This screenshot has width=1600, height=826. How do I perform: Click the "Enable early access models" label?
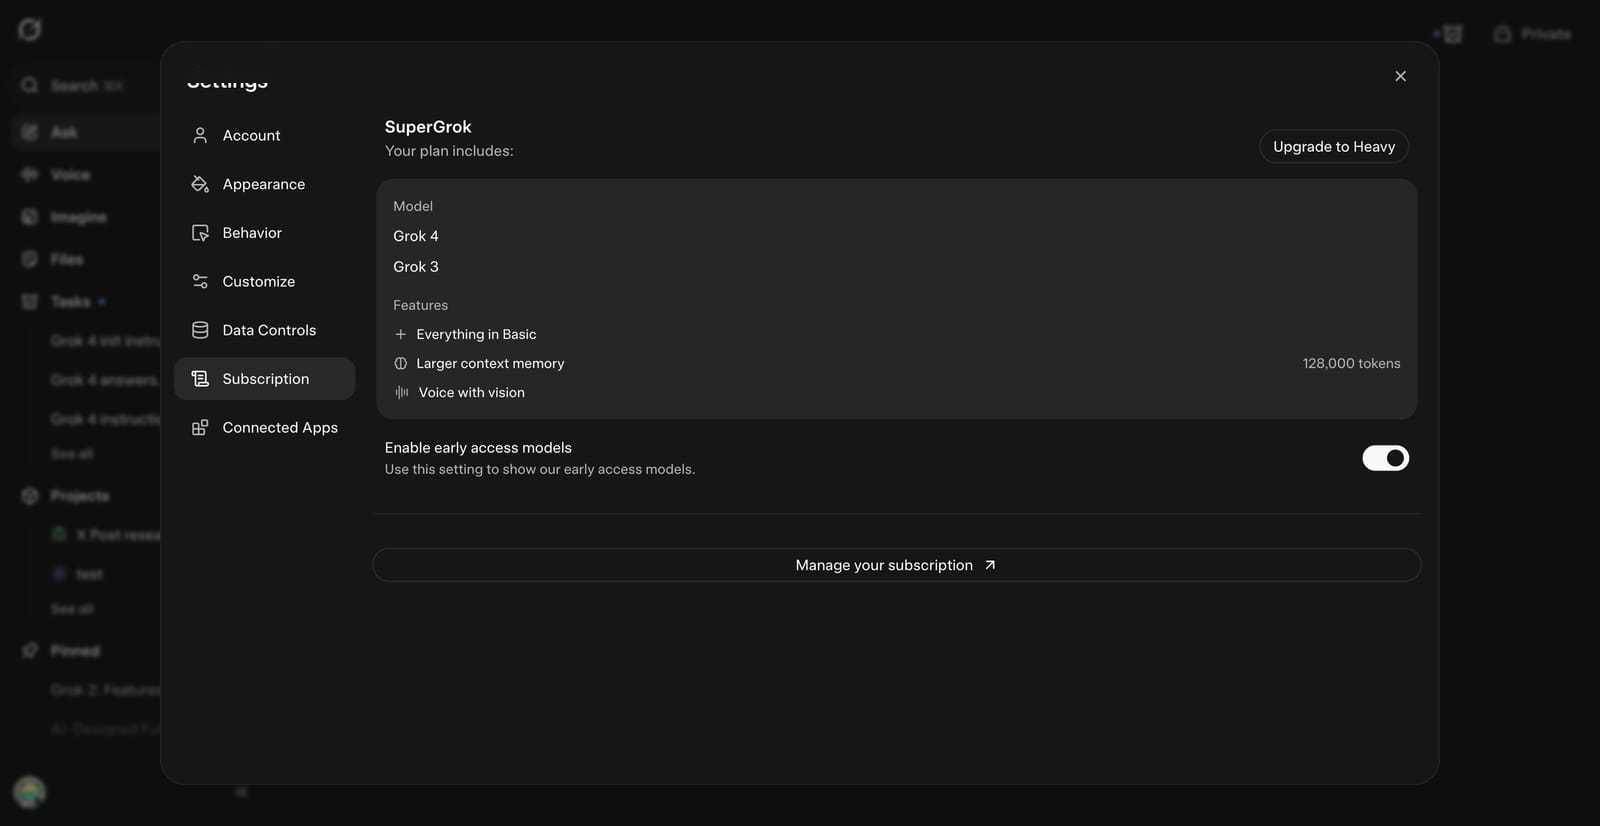point(478,448)
